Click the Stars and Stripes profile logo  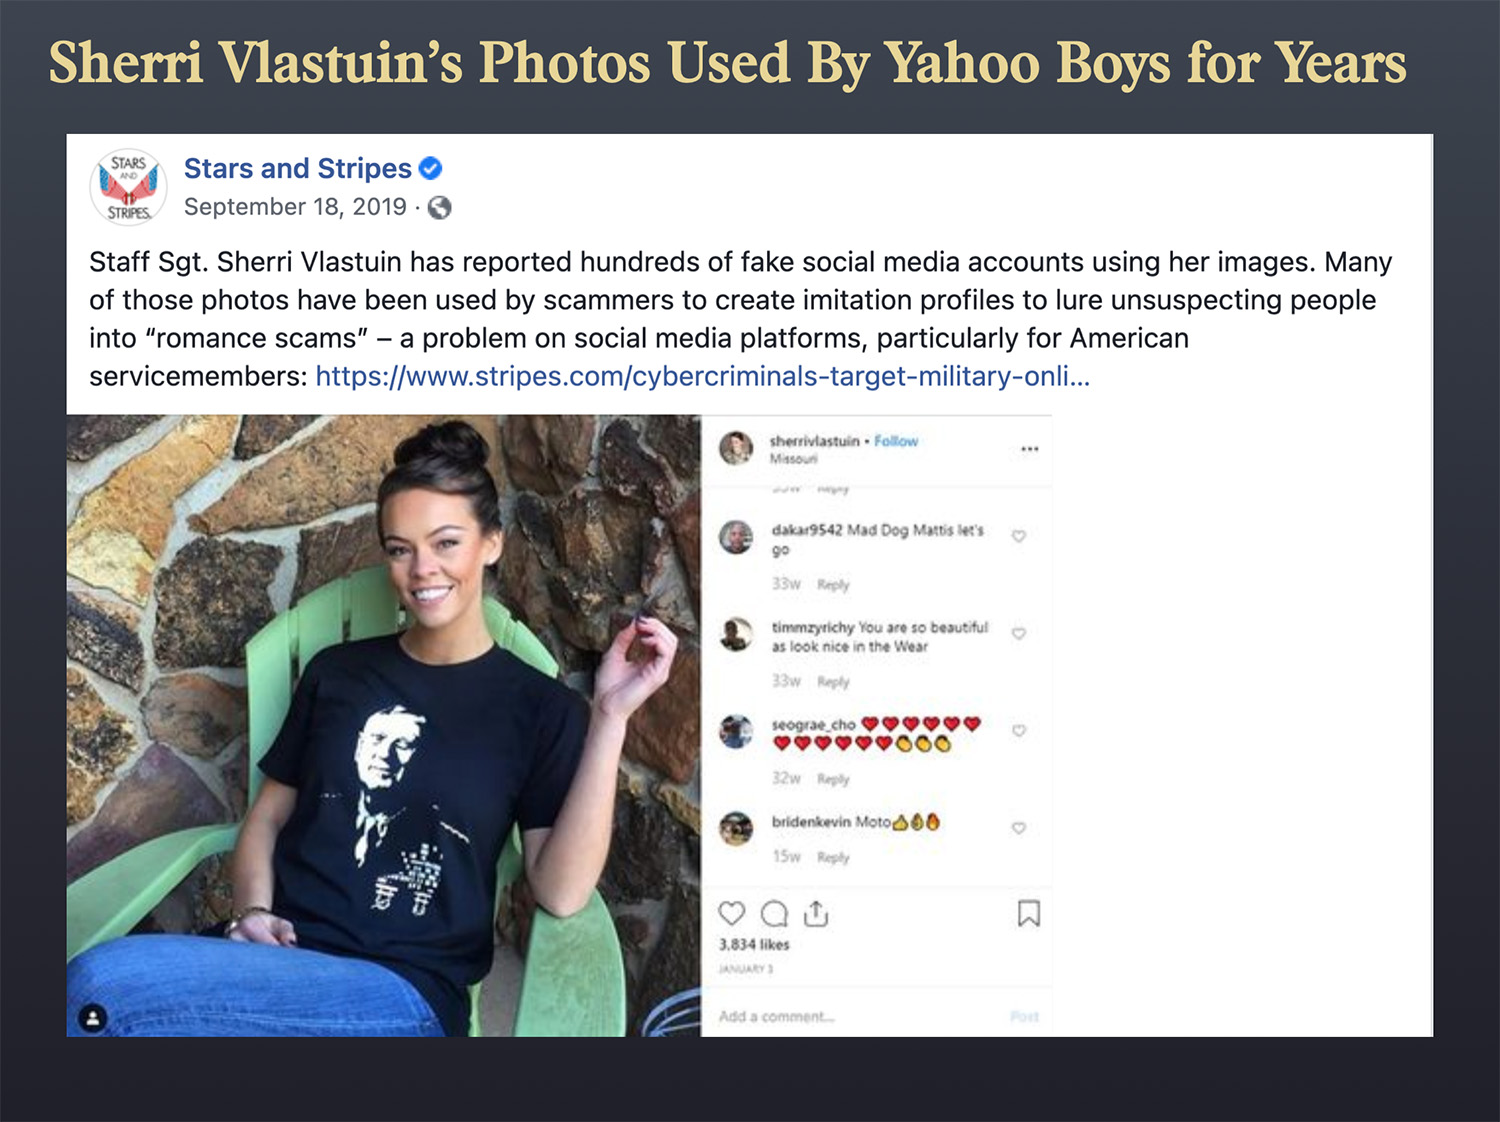128,187
